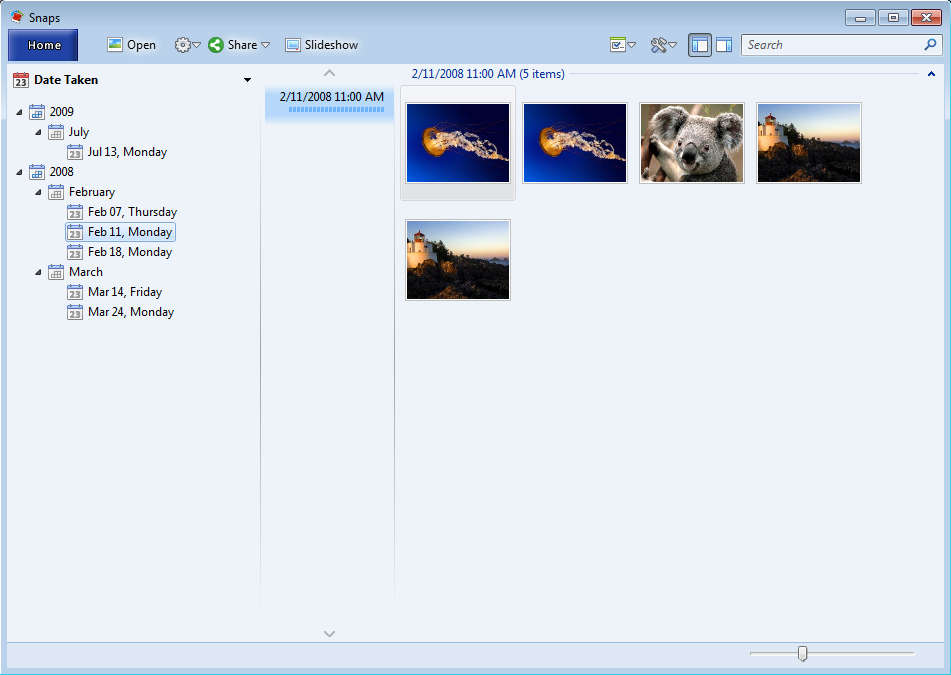Click the timeline up chevron
This screenshot has height=675, width=951.
329,73
